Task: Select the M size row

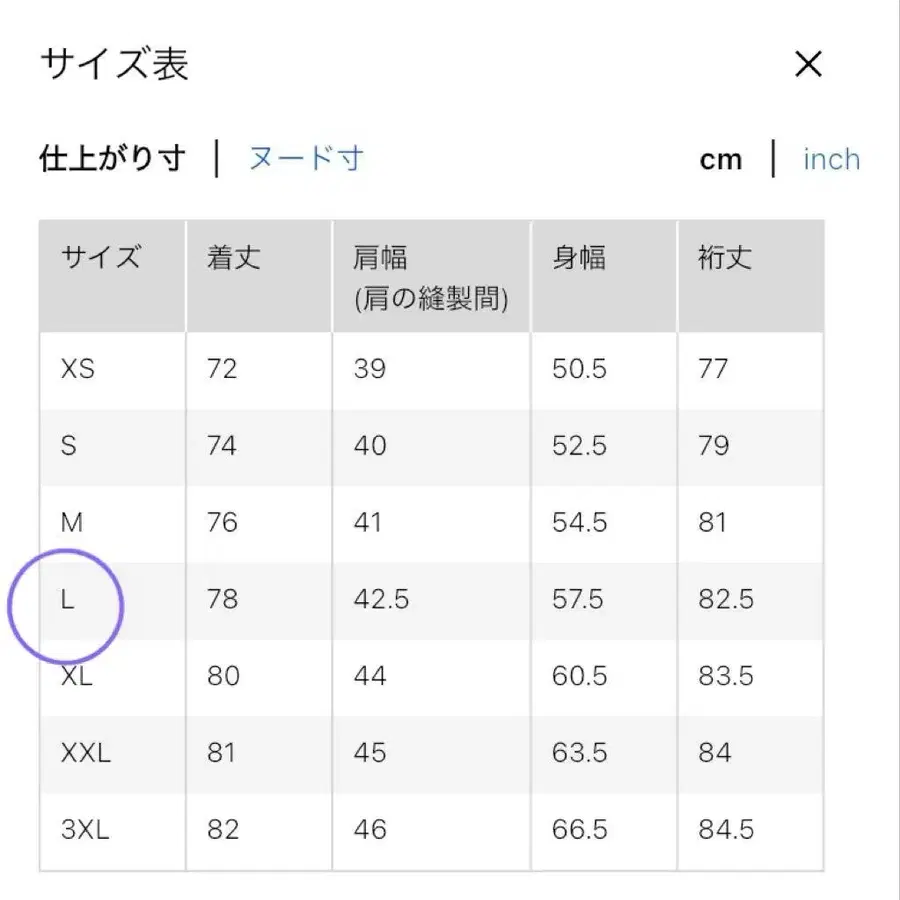Action: (x=70, y=523)
